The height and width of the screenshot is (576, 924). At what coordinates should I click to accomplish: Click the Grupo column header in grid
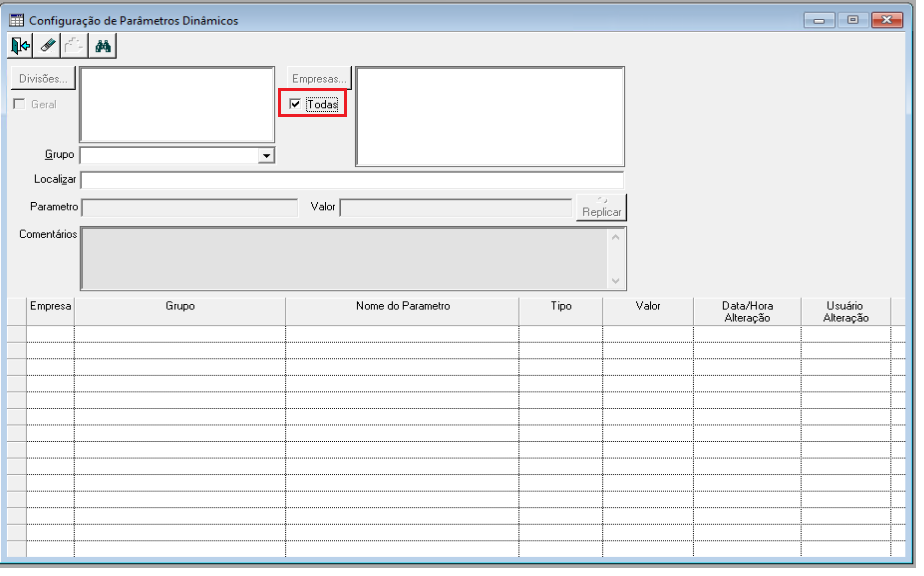180,312
